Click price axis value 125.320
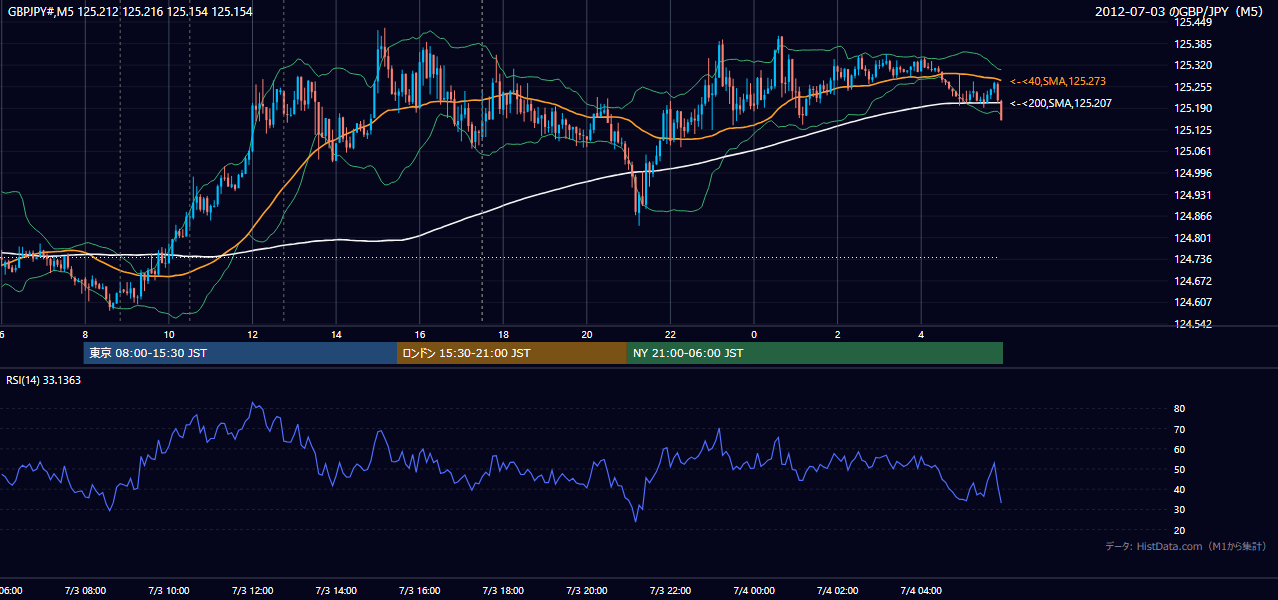The image size is (1278, 600). [1193, 65]
